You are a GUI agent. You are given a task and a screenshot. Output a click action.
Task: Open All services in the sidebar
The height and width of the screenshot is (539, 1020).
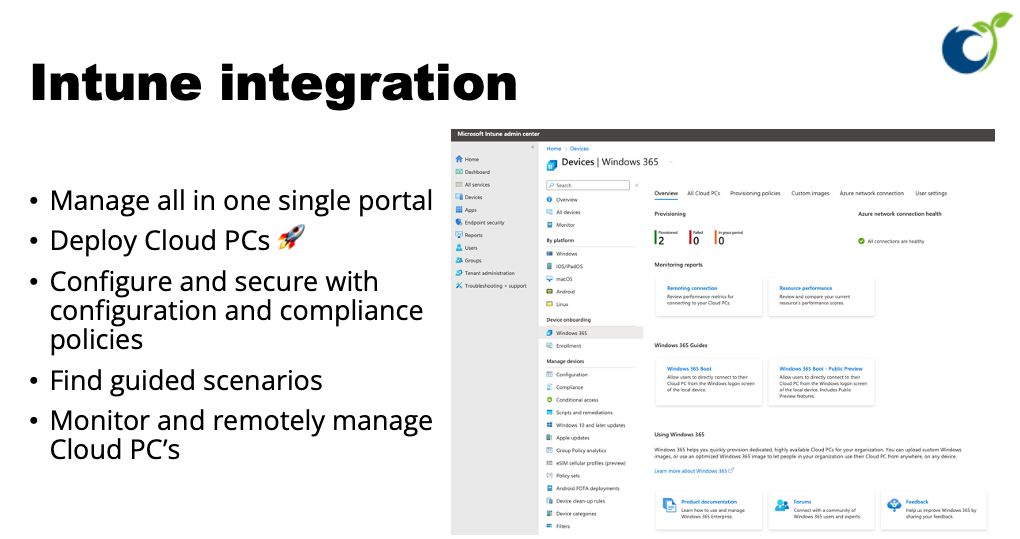tap(473, 185)
